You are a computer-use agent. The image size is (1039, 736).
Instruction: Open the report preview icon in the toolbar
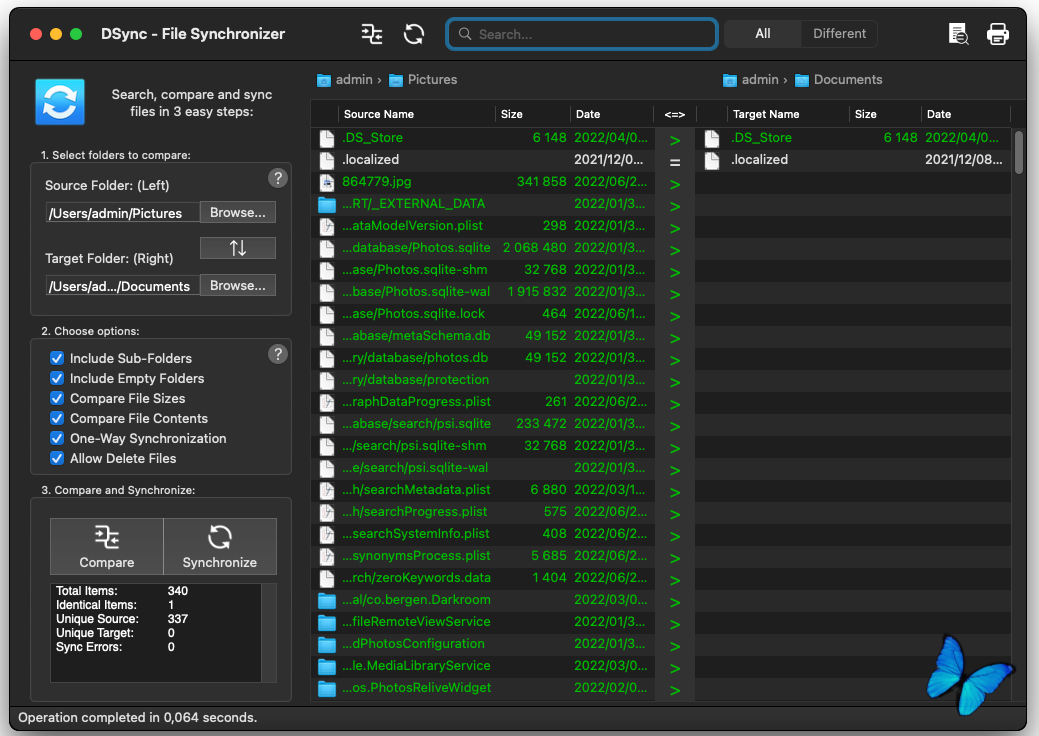click(x=958, y=34)
